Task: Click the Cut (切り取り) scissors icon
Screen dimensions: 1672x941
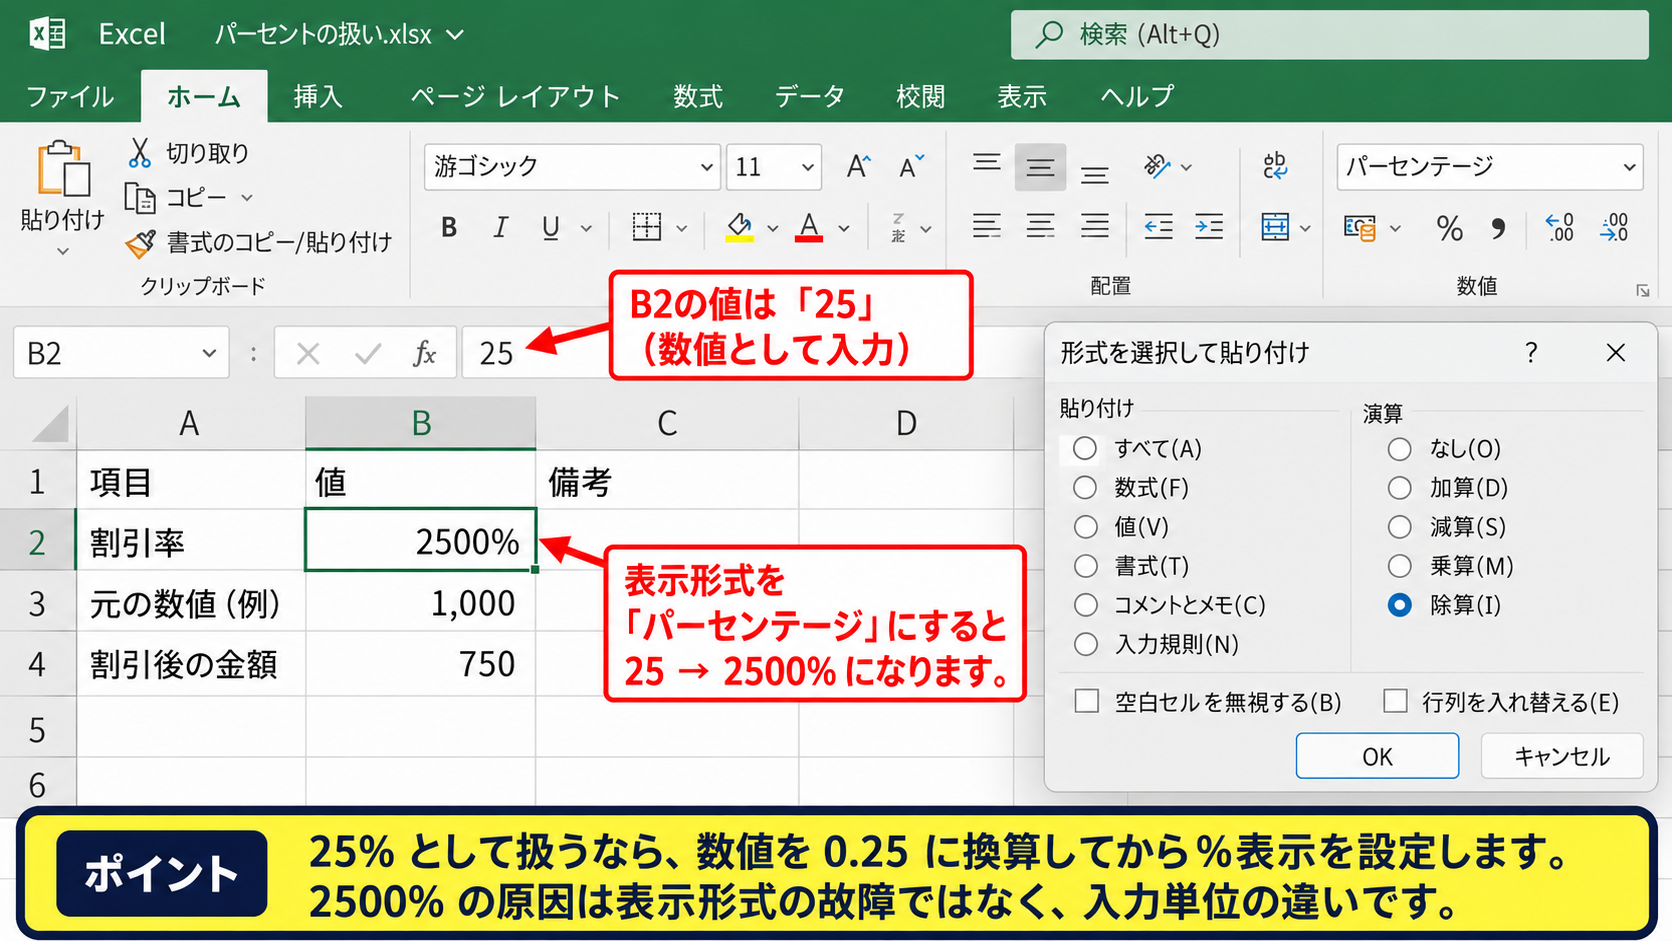Action: coord(140,153)
